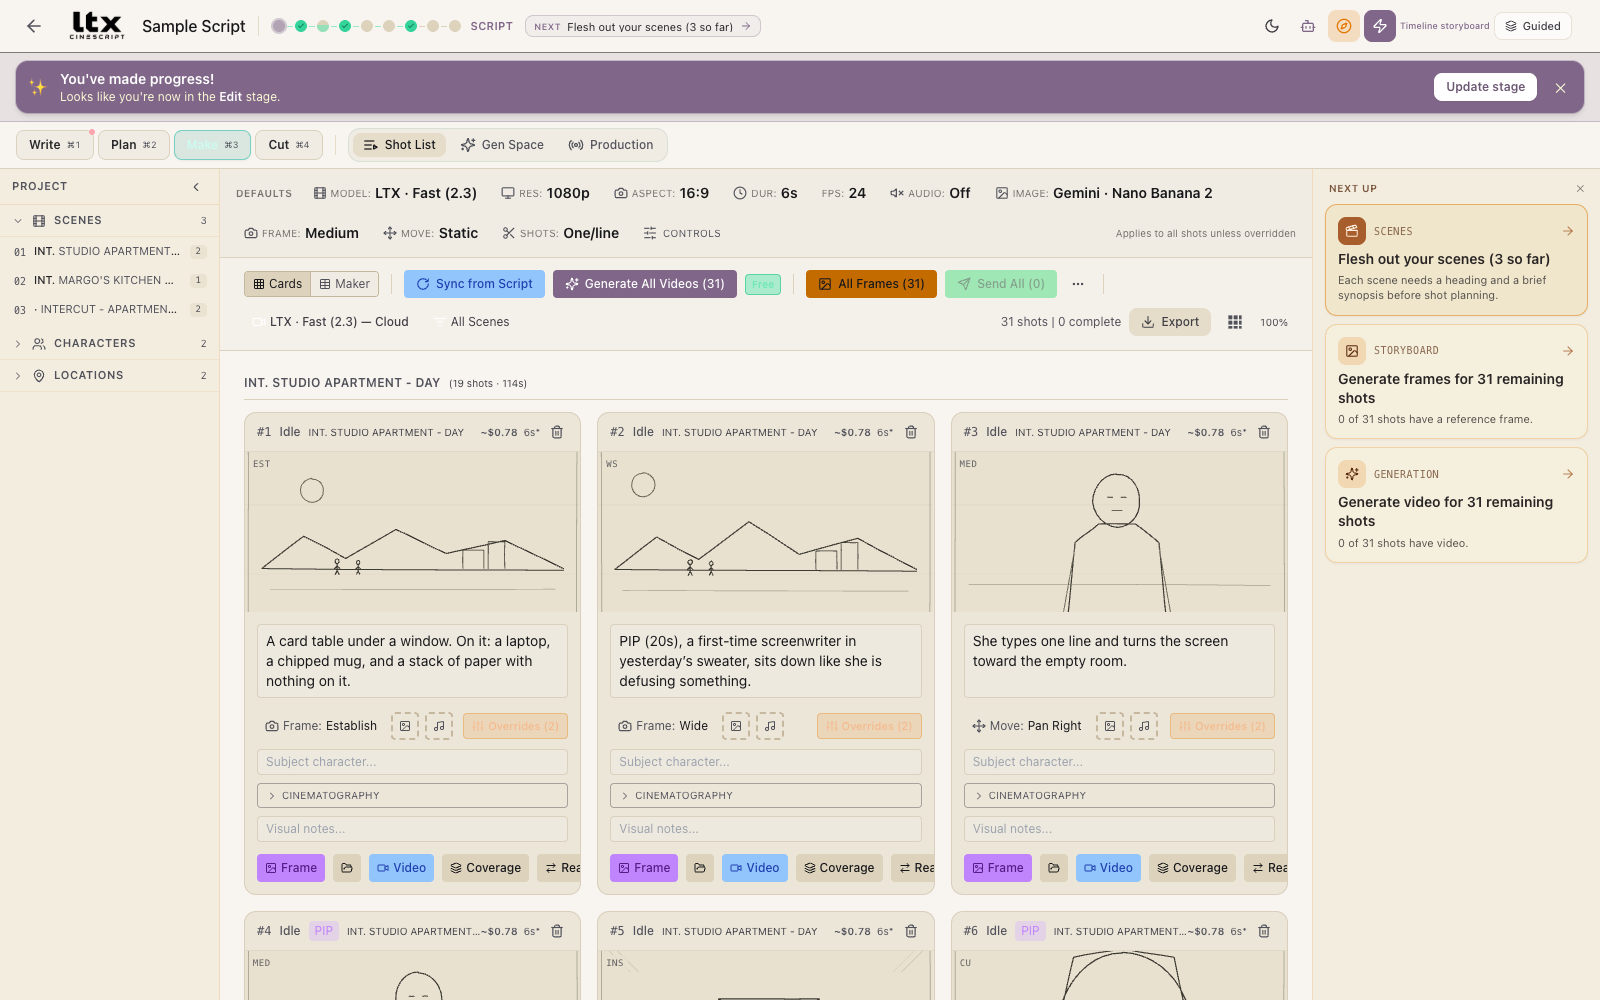Open the Production view
This screenshot has height=1000, width=1600.
pyautogui.click(x=611, y=145)
